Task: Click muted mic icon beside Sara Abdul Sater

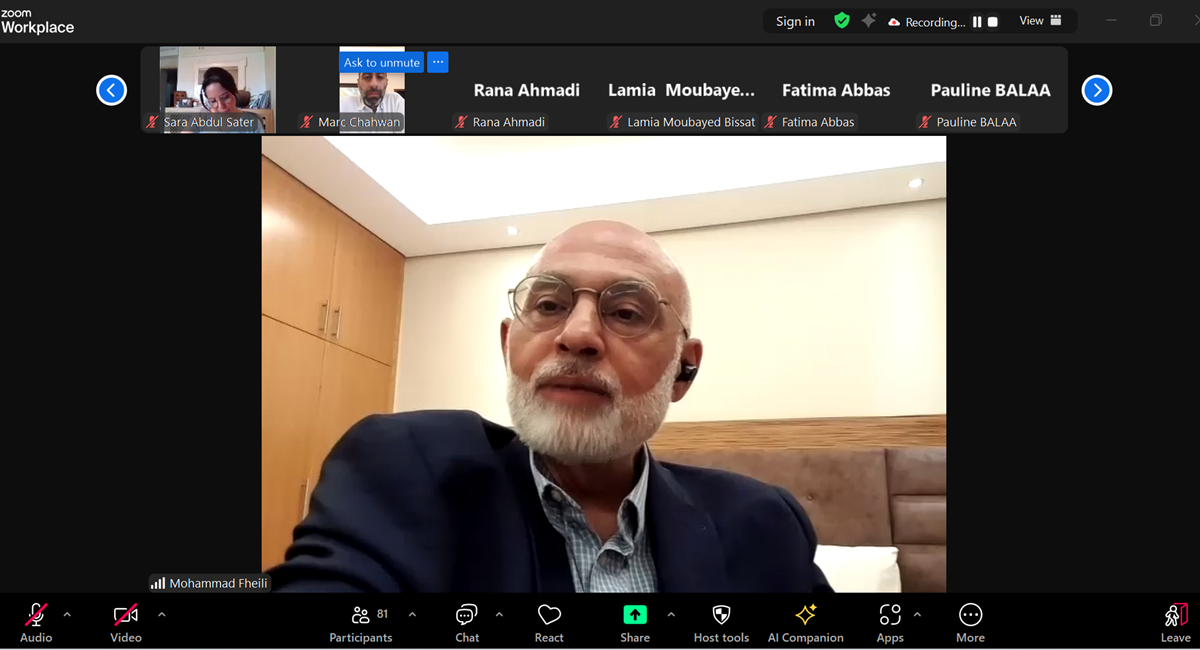Action: coord(153,122)
